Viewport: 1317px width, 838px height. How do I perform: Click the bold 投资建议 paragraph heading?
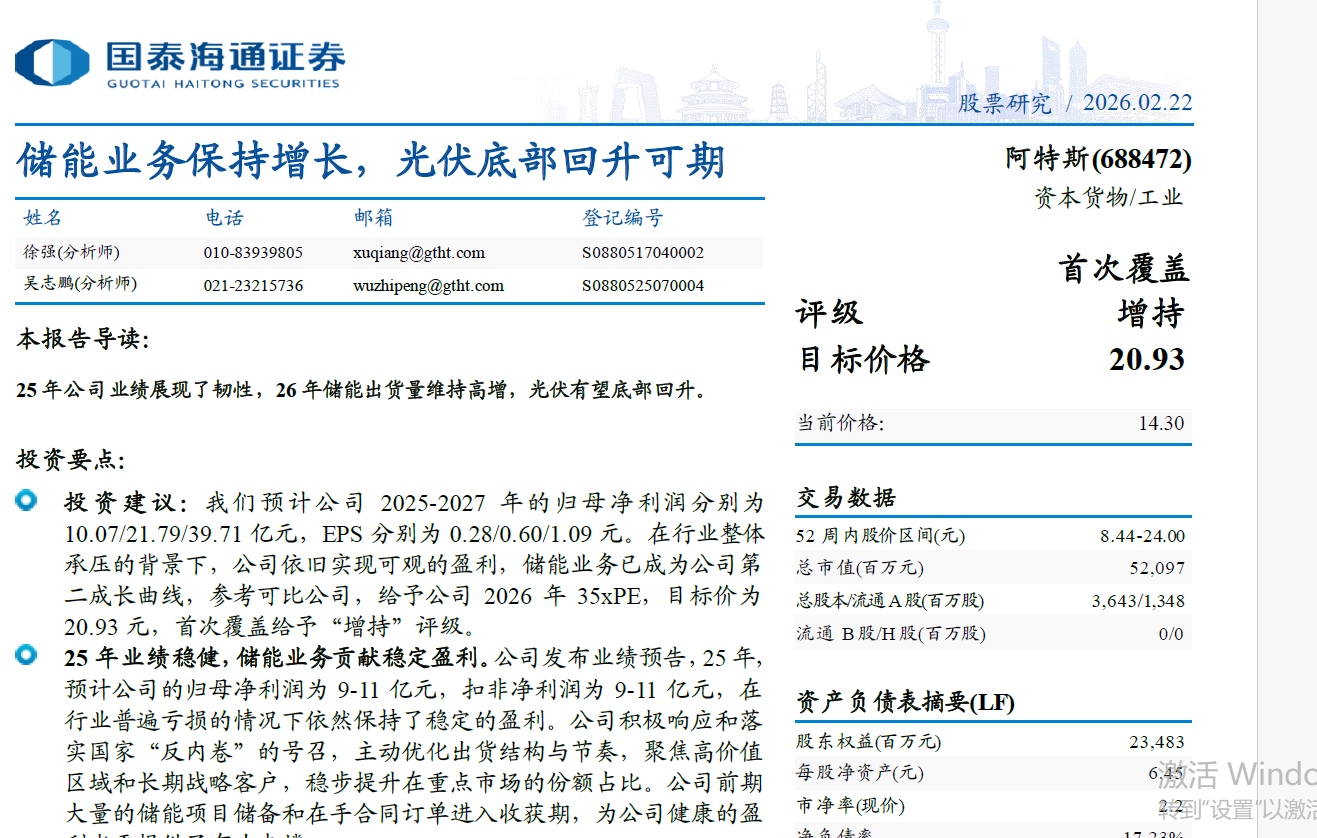click(x=125, y=501)
